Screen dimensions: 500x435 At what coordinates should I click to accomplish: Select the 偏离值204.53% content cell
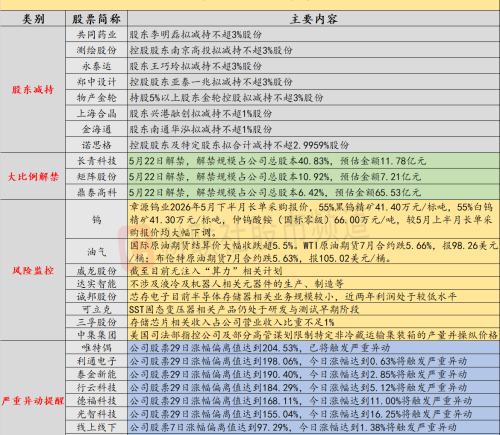click(314, 348)
